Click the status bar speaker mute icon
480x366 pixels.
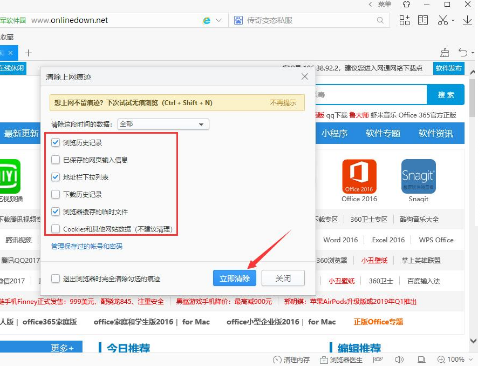tap(399, 360)
